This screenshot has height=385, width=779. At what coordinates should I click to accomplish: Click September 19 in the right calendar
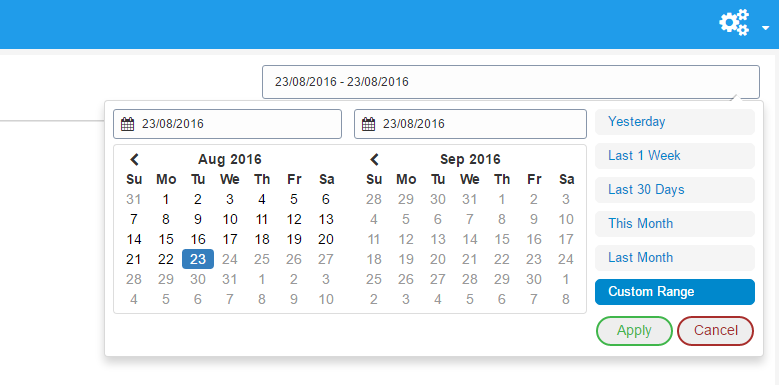(406, 259)
